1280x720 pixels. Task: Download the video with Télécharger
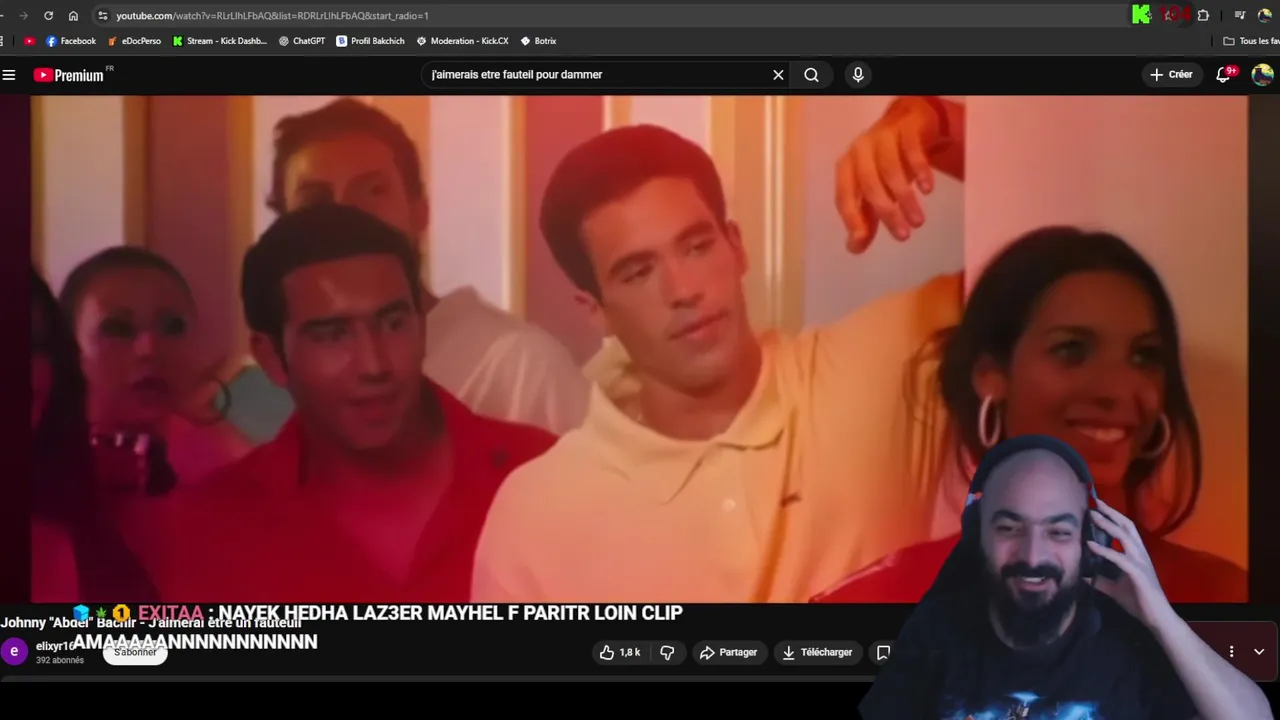(817, 652)
